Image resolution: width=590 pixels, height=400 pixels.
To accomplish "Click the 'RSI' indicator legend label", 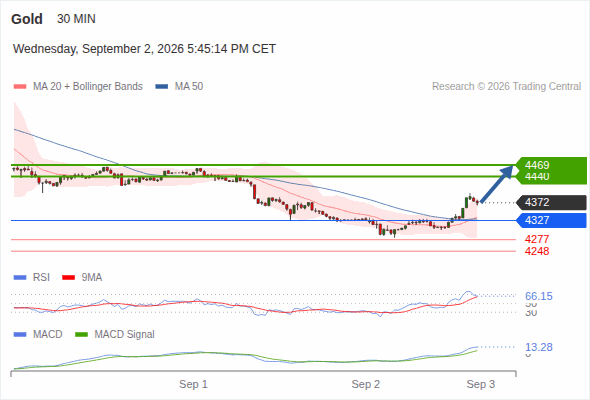I will 41,278.
